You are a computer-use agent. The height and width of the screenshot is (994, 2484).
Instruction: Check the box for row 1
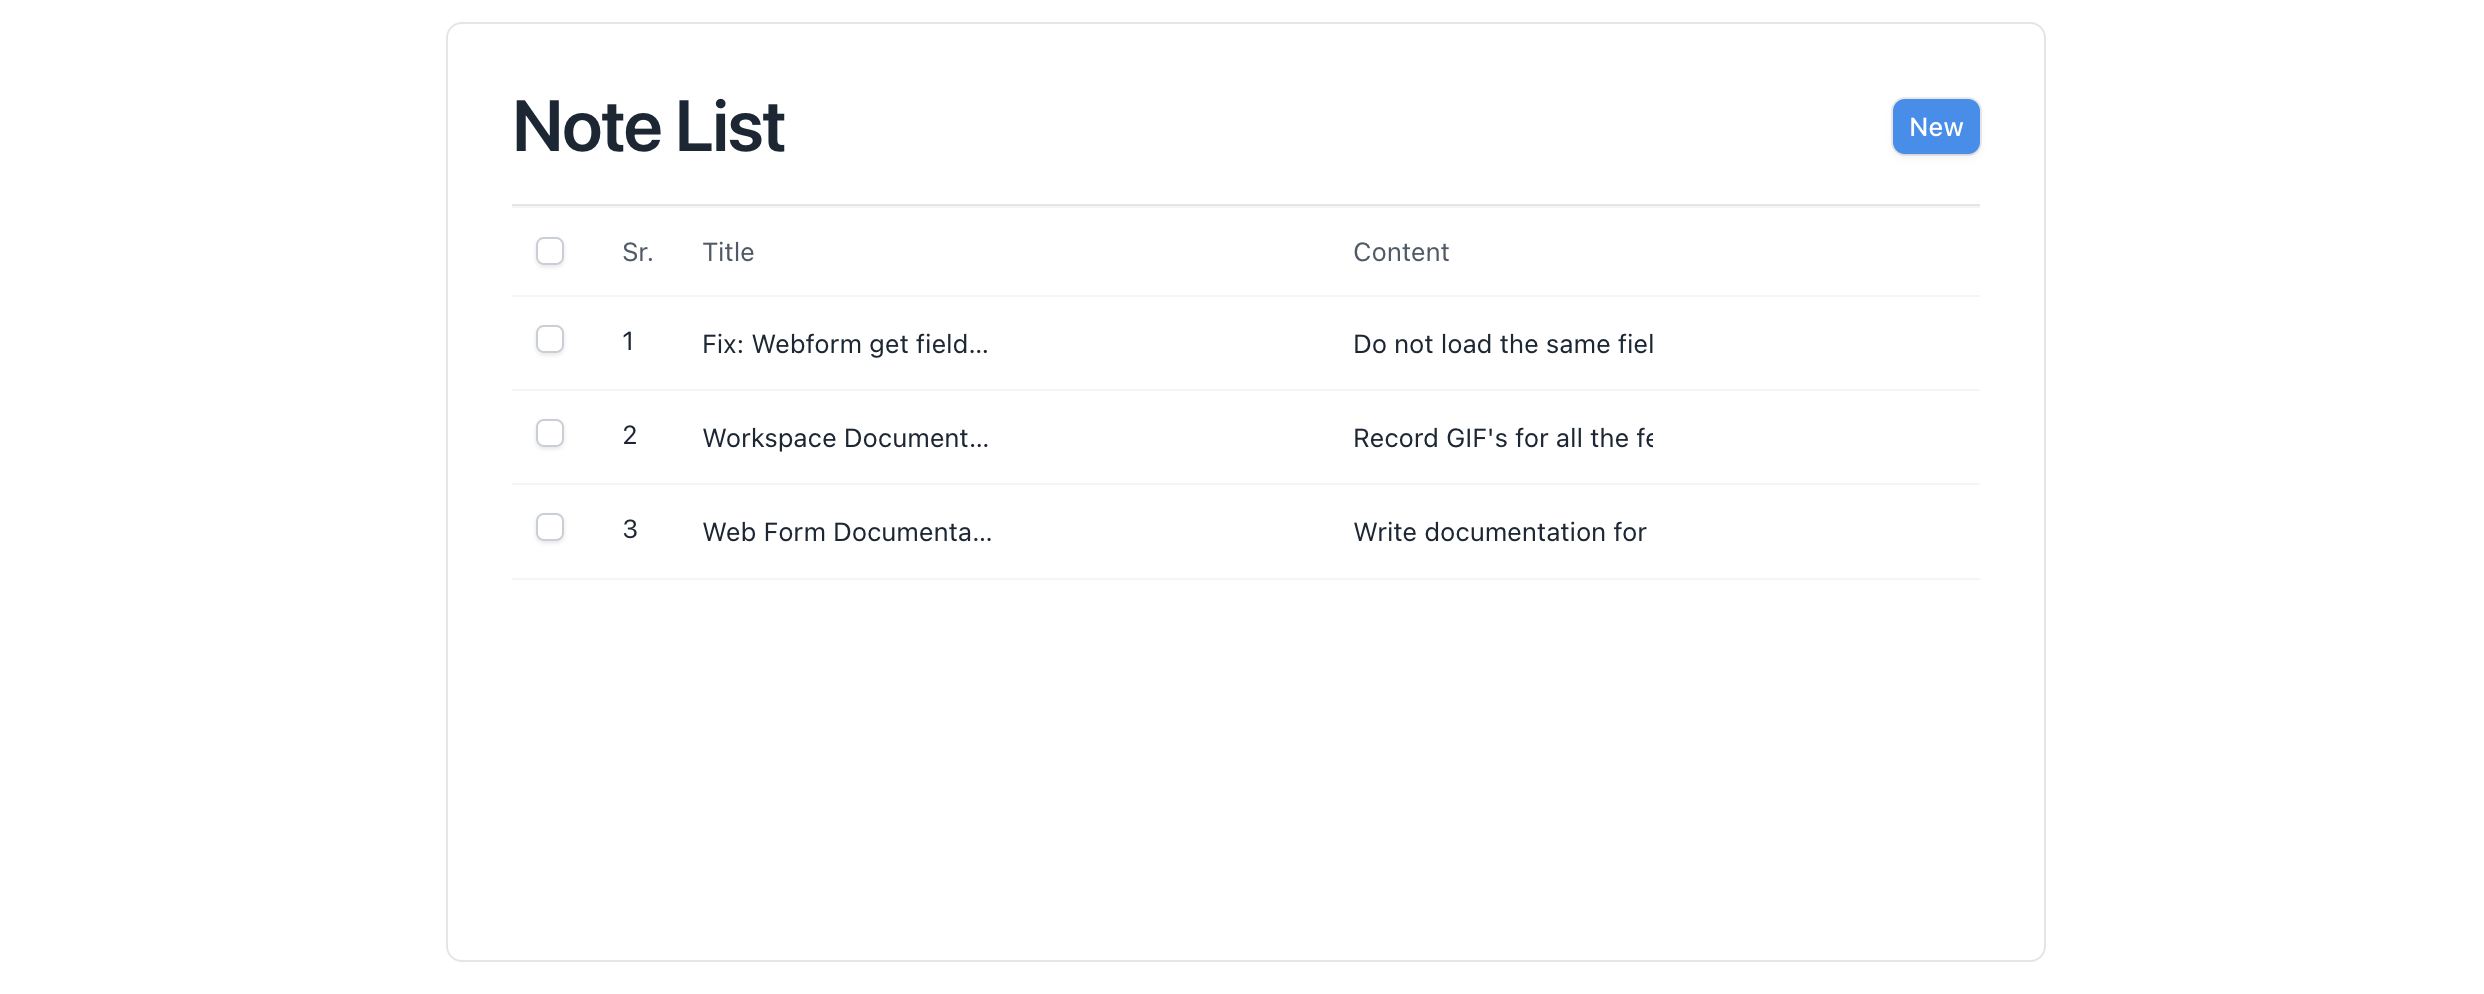coord(550,339)
